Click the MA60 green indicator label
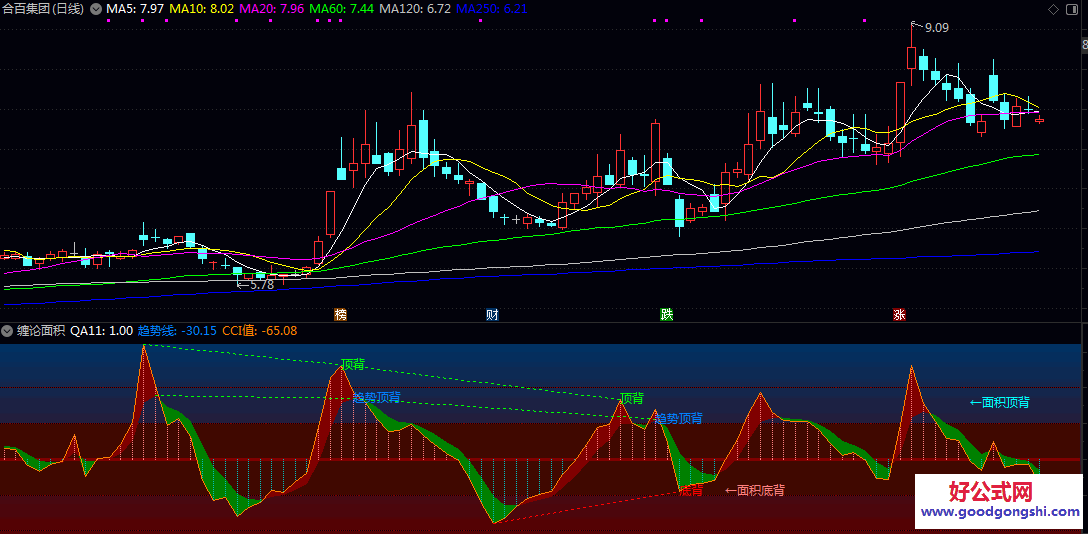This screenshot has height=534, width=1088. tap(342, 9)
